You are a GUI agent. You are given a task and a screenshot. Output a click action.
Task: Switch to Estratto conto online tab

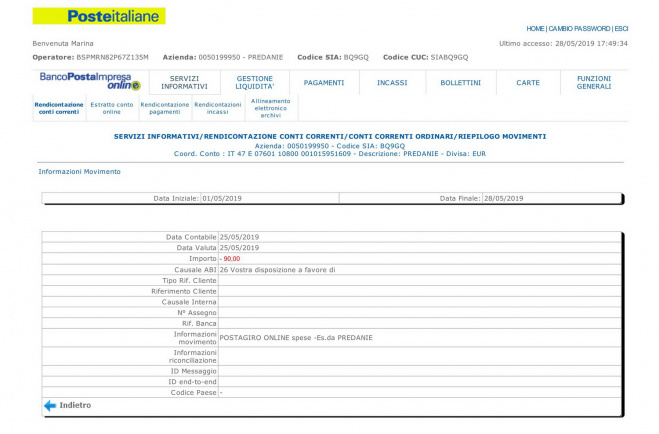point(112,108)
